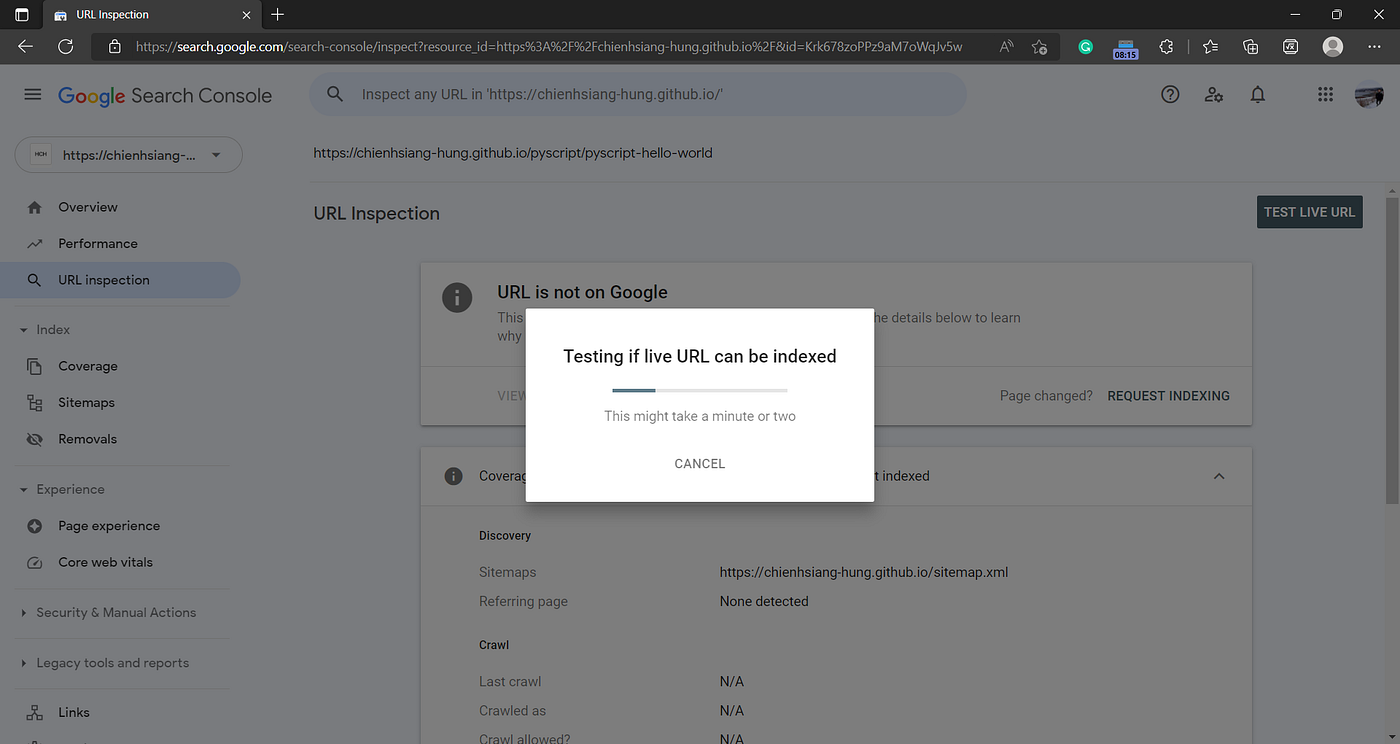Image resolution: width=1400 pixels, height=744 pixels.
Task: Open the favorites list icon
Action: (1210, 46)
